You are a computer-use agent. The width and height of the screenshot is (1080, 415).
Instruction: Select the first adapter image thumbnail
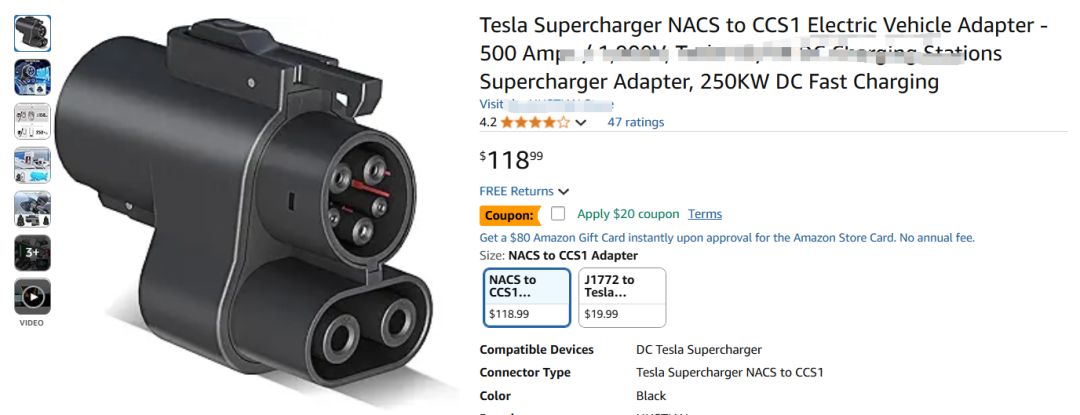point(32,33)
